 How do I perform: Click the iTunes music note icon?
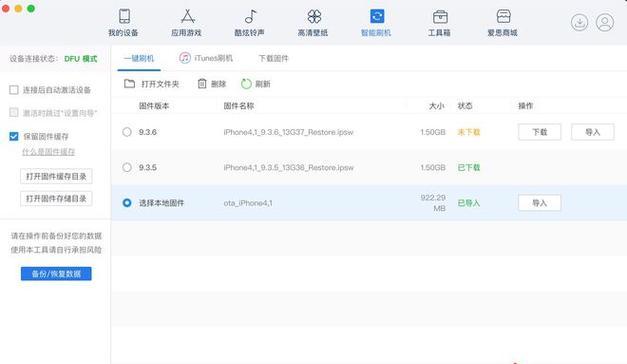click(185, 58)
